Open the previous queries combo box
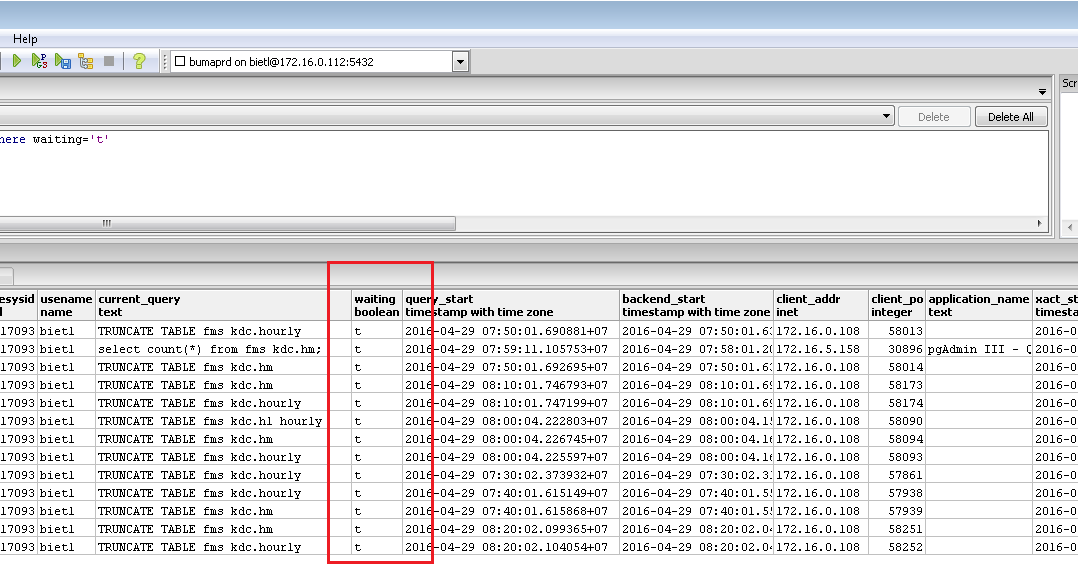The image size is (1078, 566). coord(446,116)
